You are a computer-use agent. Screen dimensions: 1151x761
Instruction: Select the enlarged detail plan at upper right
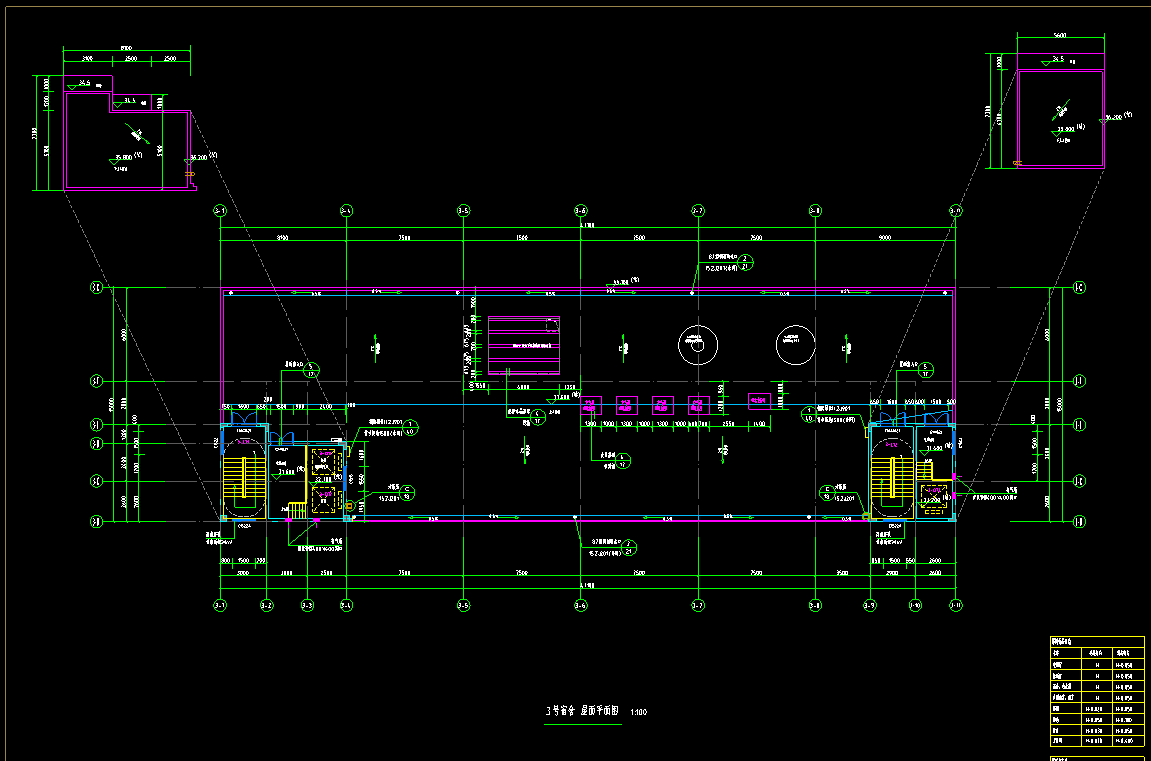click(x=1059, y=119)
